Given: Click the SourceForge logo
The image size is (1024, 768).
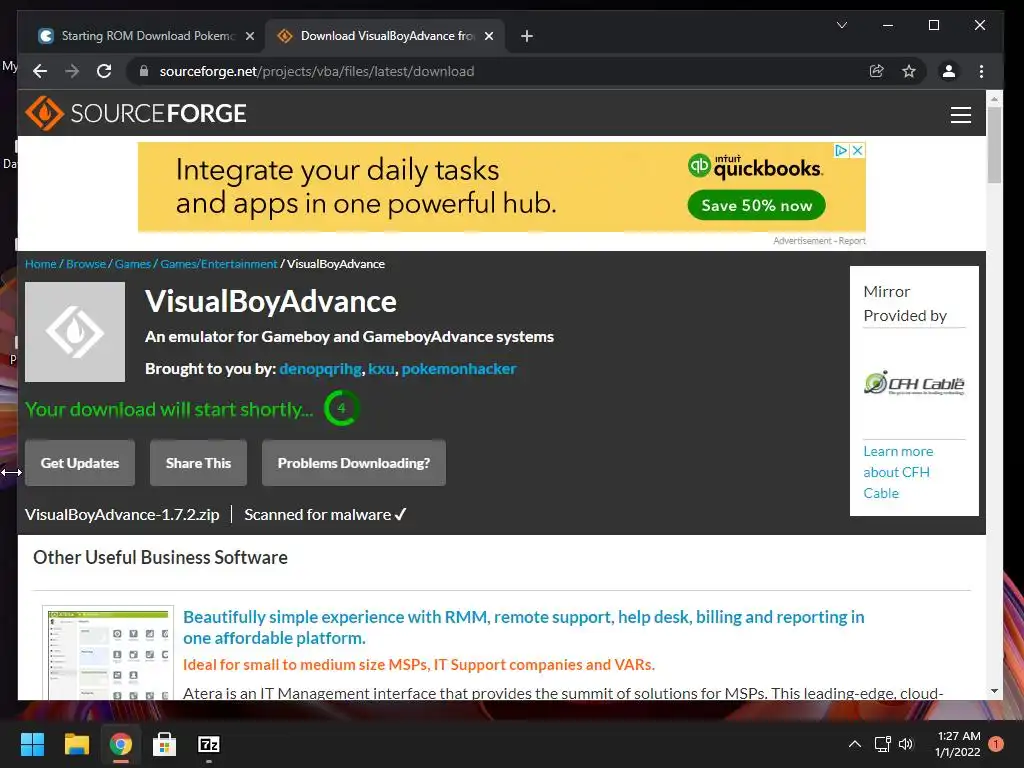Looking at the screenshot, I should coord(136,113).
